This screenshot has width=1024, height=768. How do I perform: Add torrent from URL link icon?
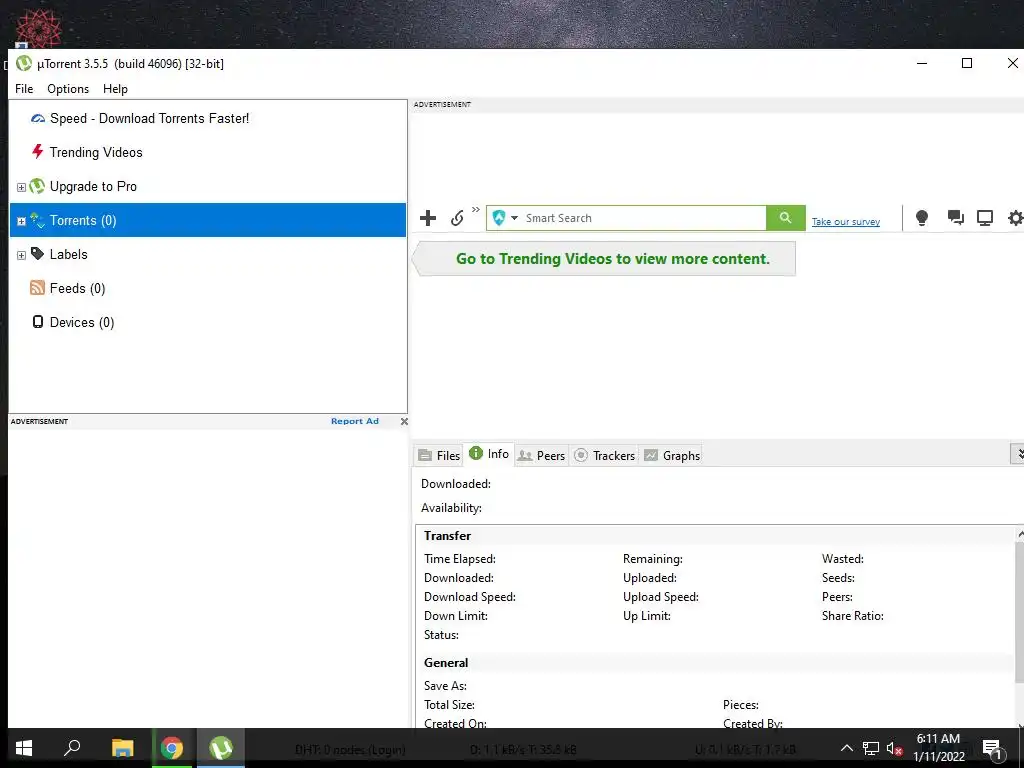(x=457, y=218)
